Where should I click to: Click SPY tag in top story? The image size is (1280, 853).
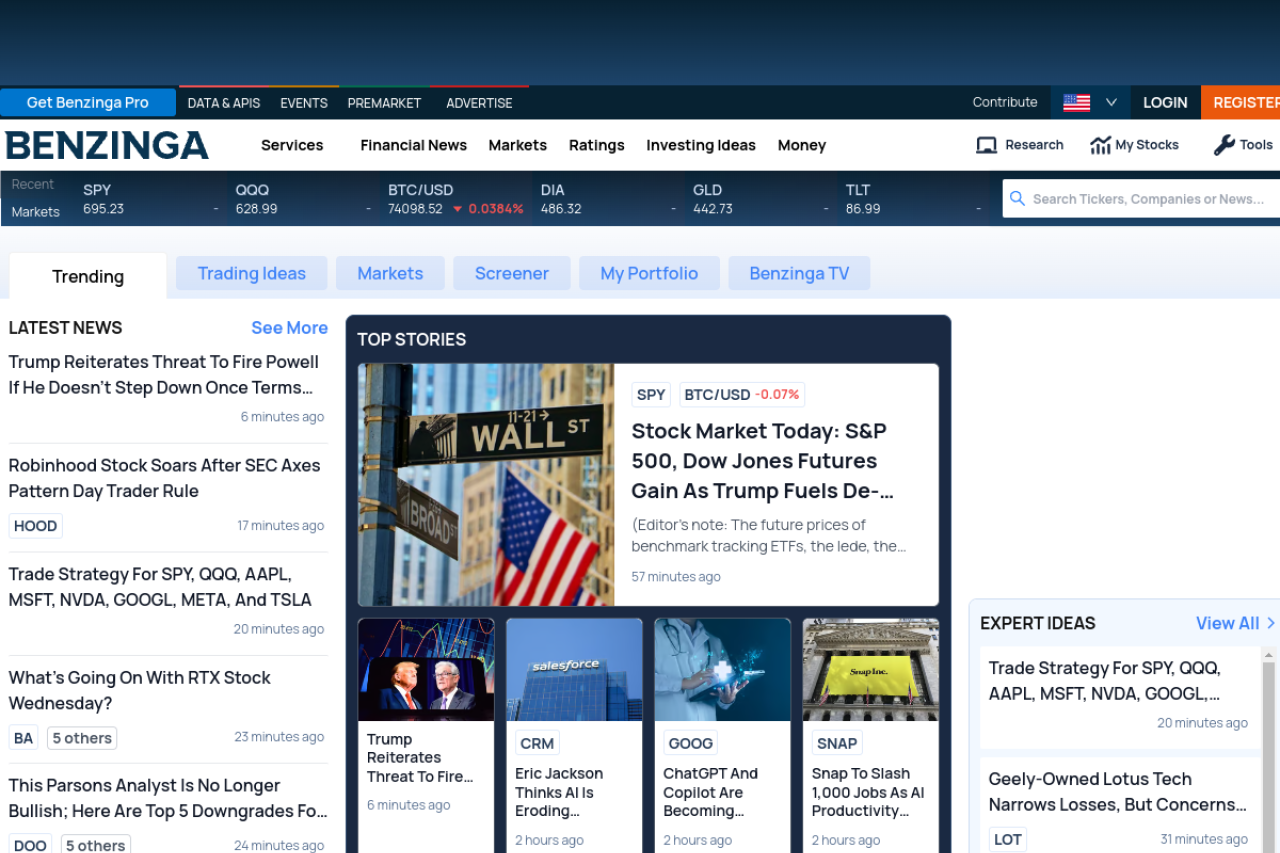coord(651,394)
